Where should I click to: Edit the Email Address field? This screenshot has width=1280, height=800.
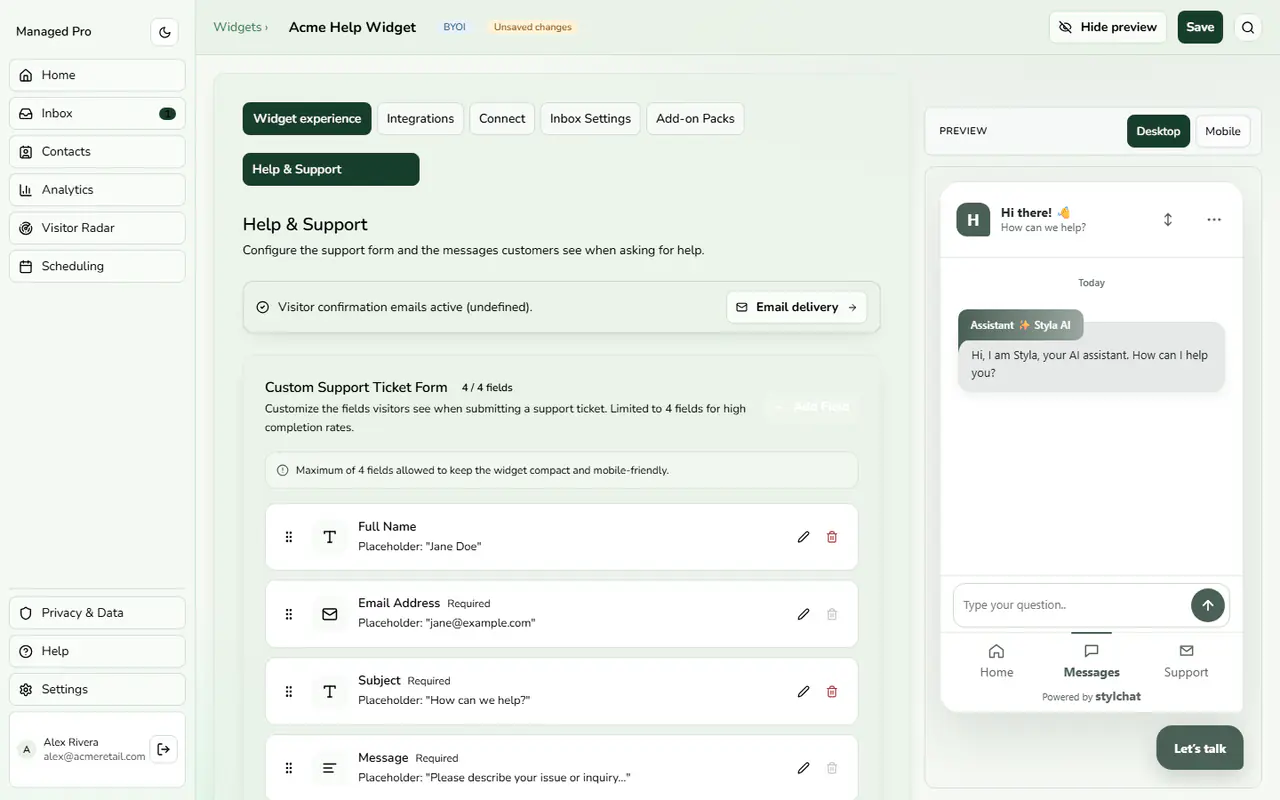[803, 614]
